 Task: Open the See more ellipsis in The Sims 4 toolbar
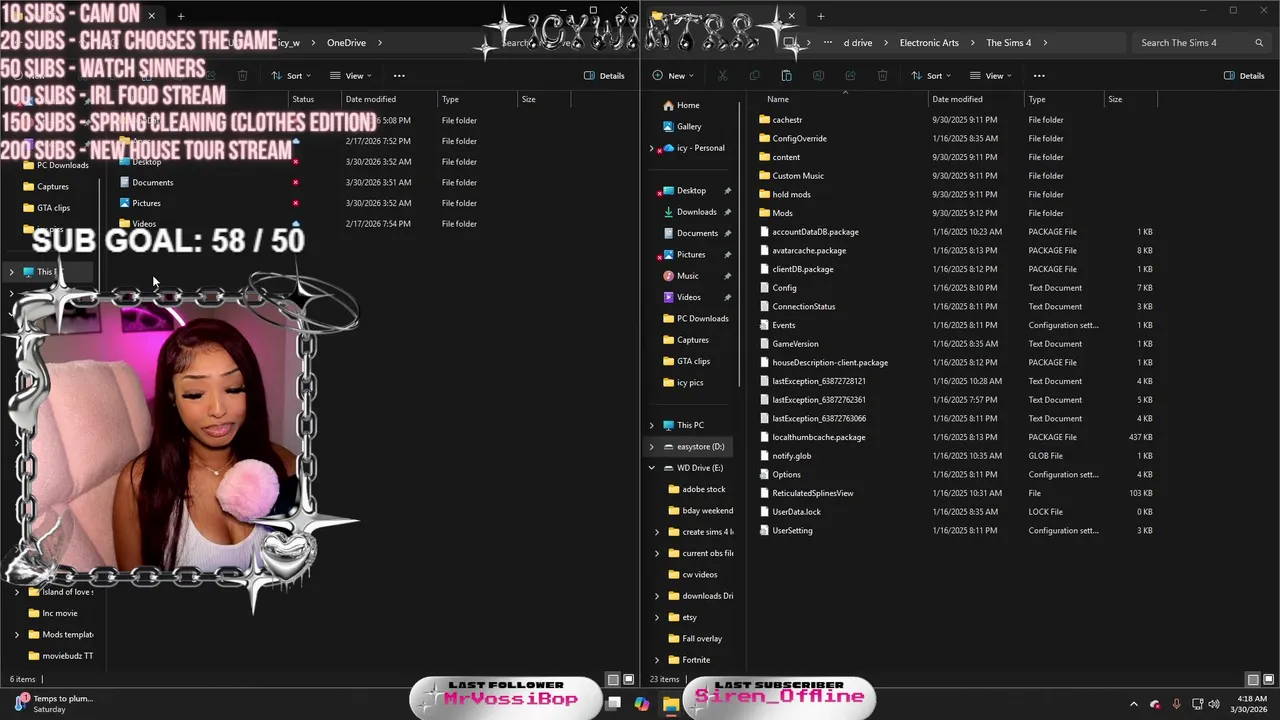(1039, 76)
